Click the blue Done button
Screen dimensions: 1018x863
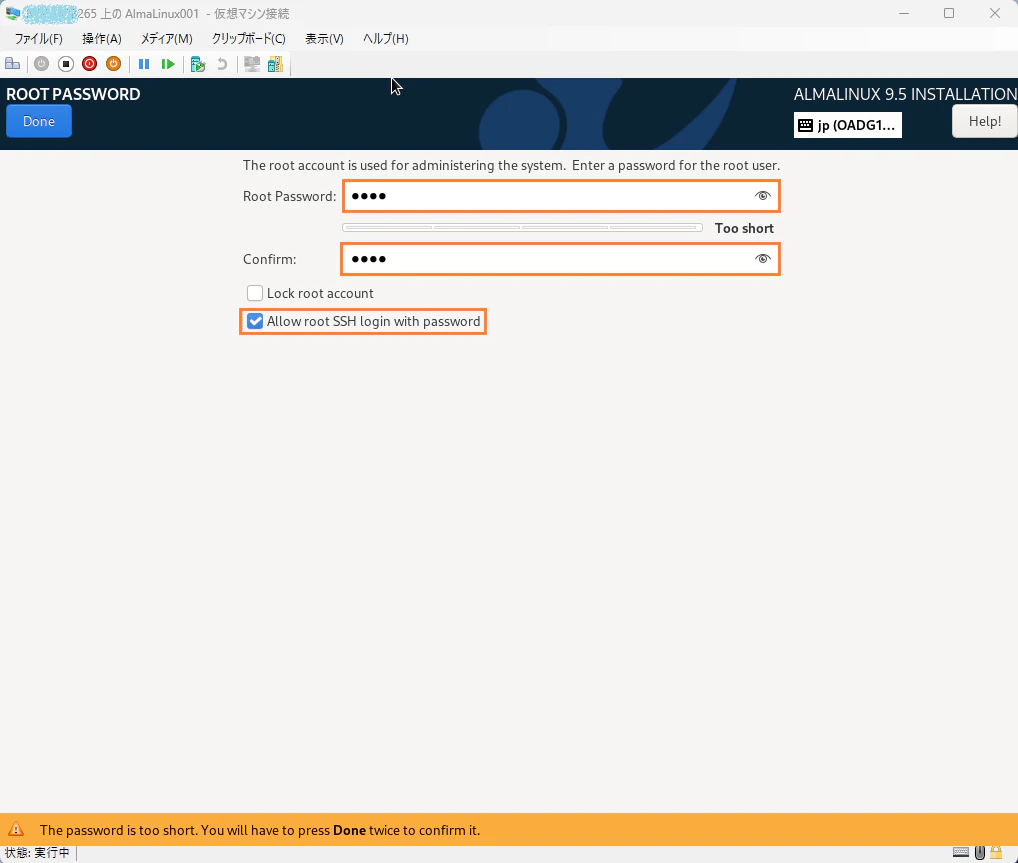tap(39, 121)
